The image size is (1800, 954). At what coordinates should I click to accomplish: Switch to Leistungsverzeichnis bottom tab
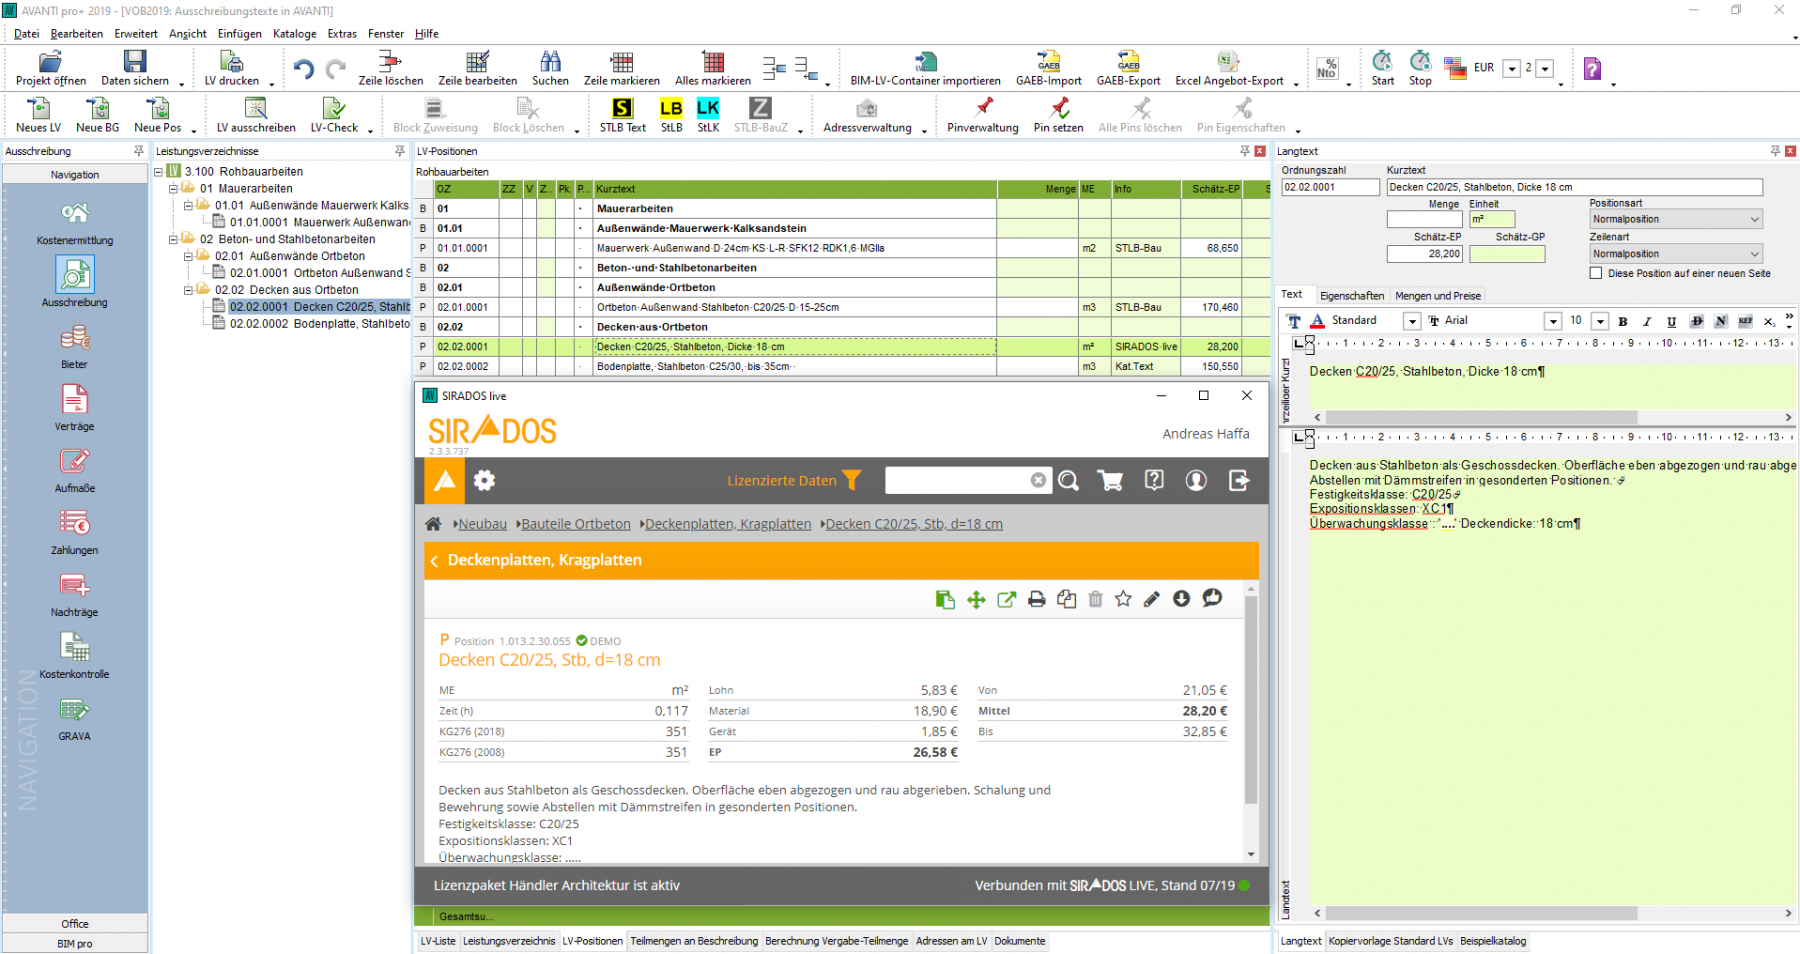pyautogui.click(x=509, y=941)
